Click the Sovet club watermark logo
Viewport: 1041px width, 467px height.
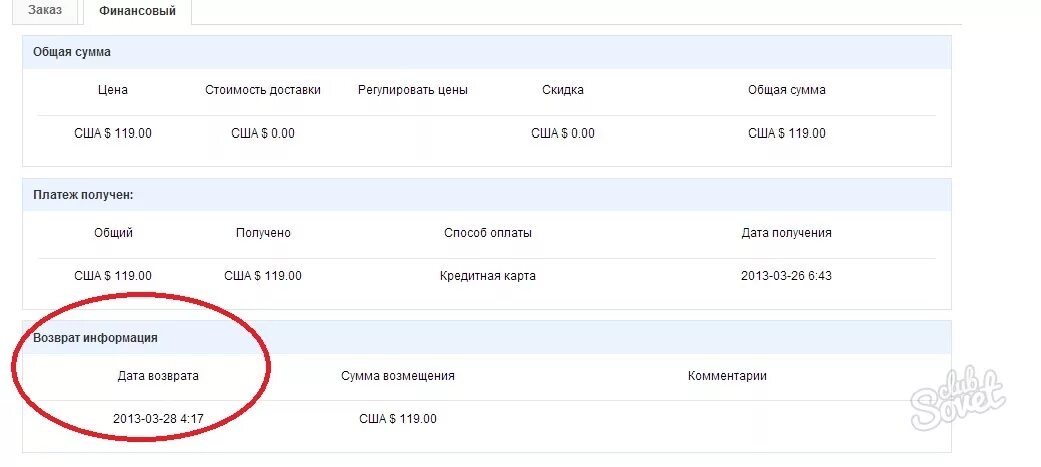[957, 396]
